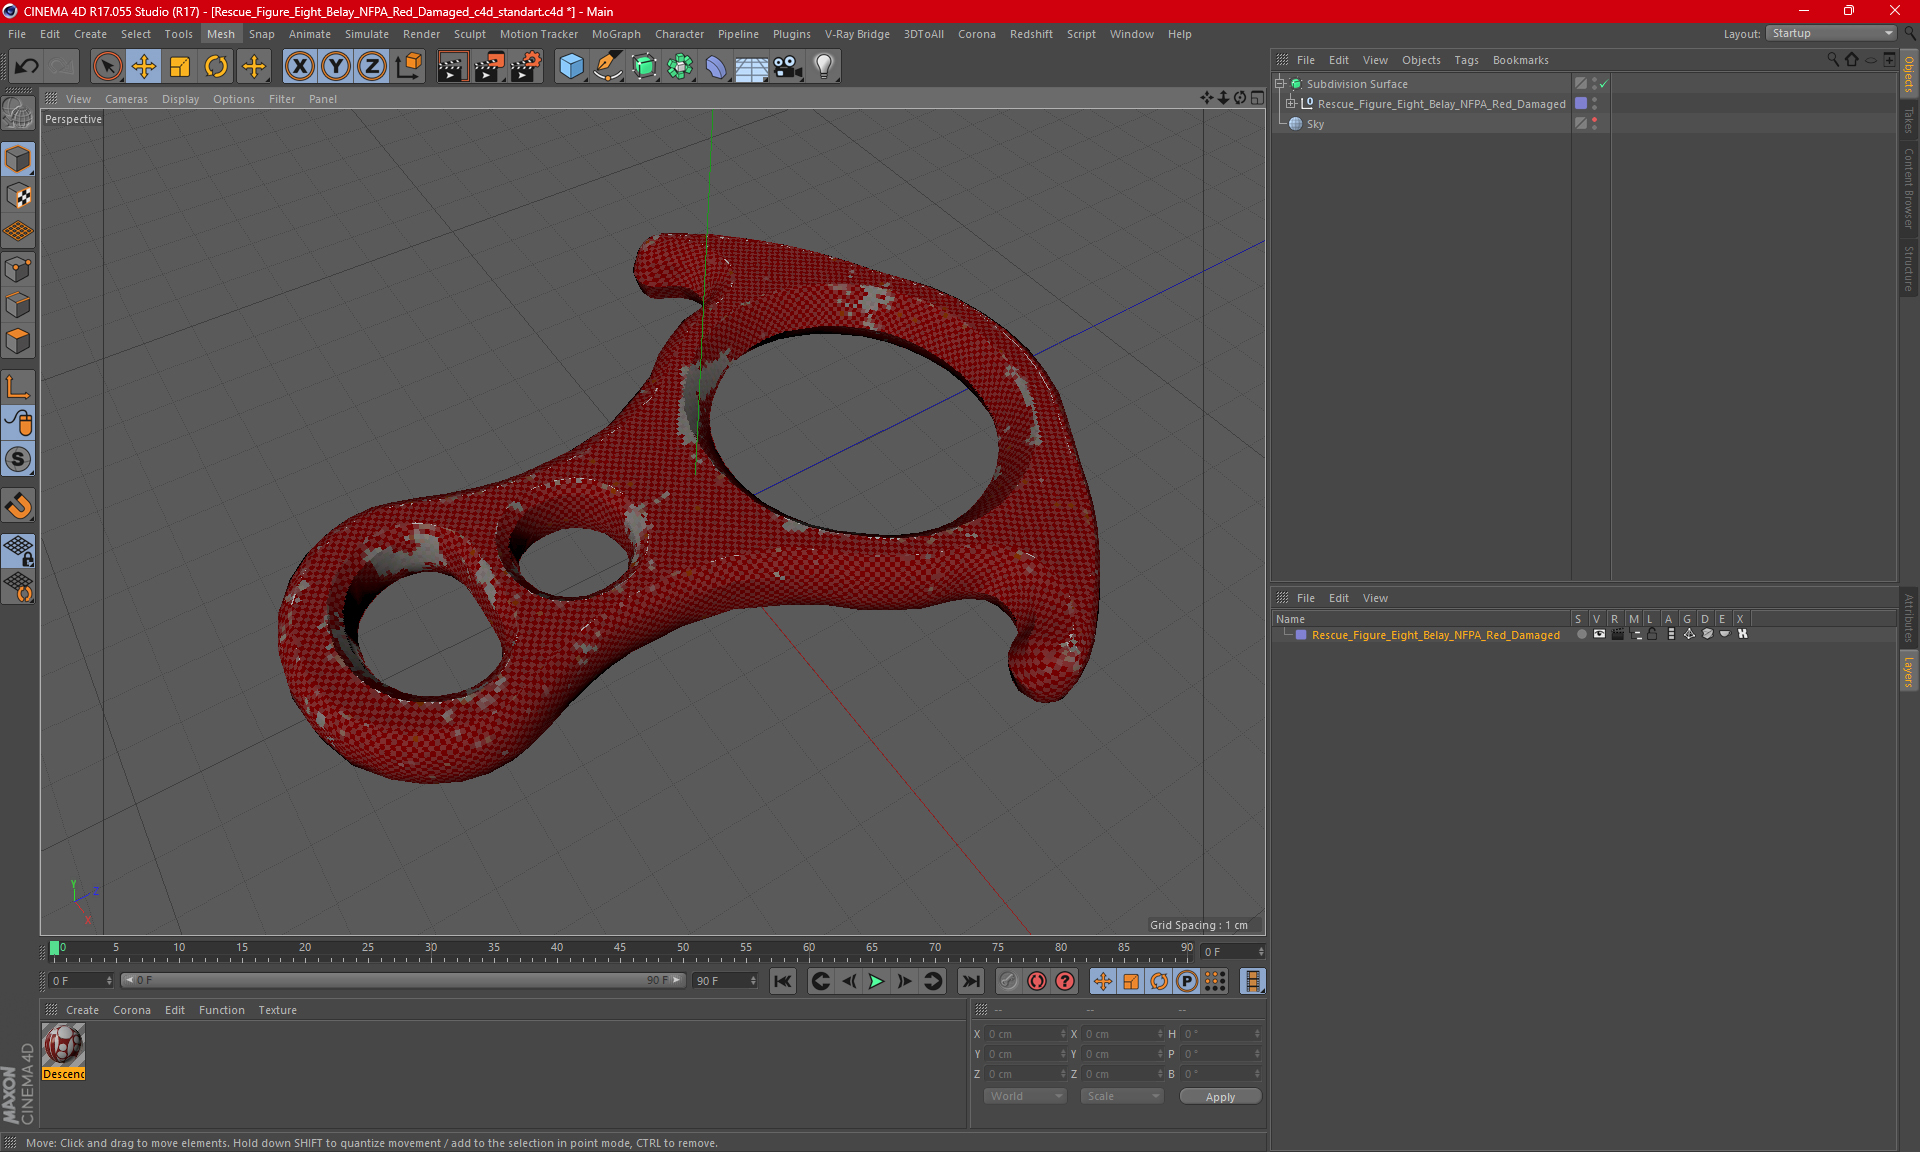Open the Simulate menu
Screen dimensions: 1920x1152
pos(366,34)
